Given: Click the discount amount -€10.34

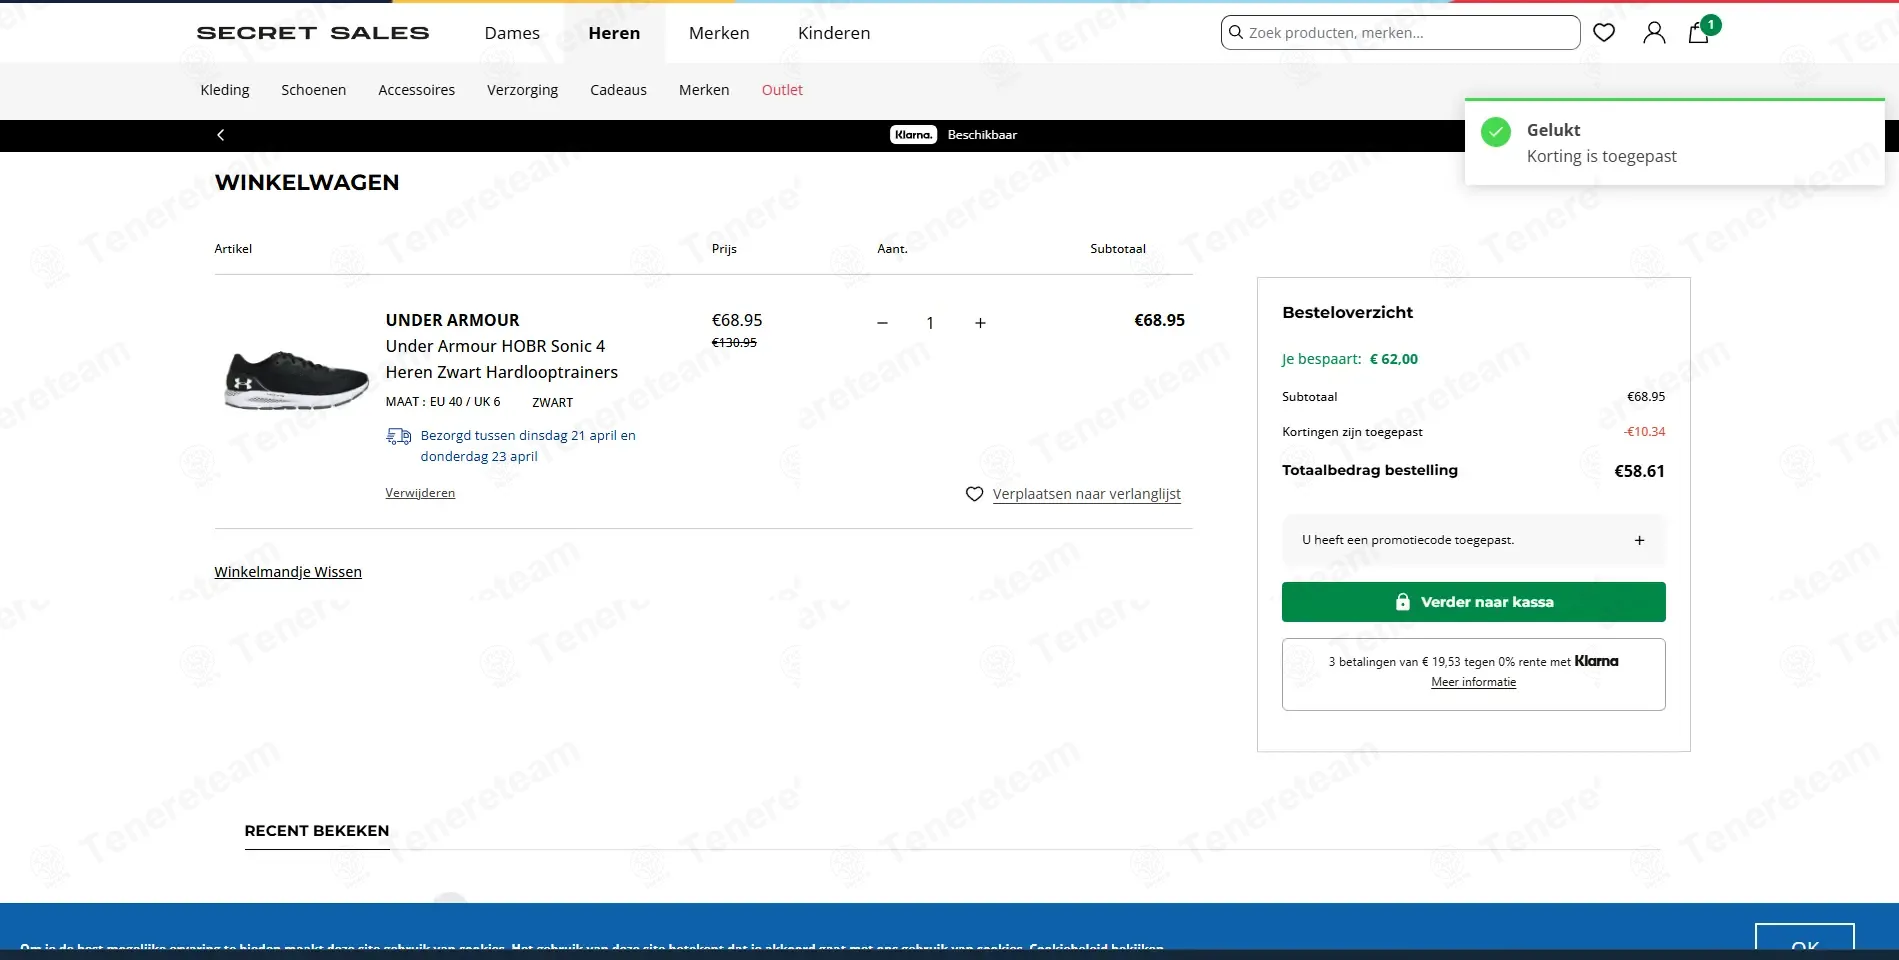Looking at the screenshot, I should tap(1644, 432).
